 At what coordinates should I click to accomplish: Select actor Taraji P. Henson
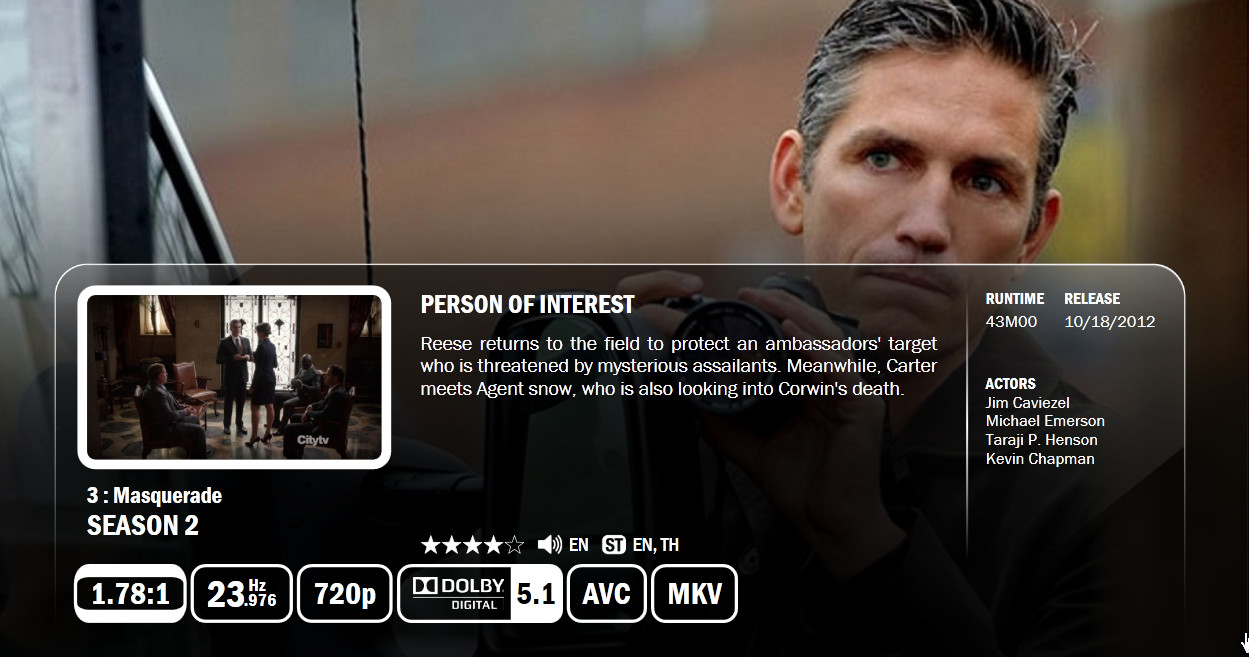coord(1041,440)
